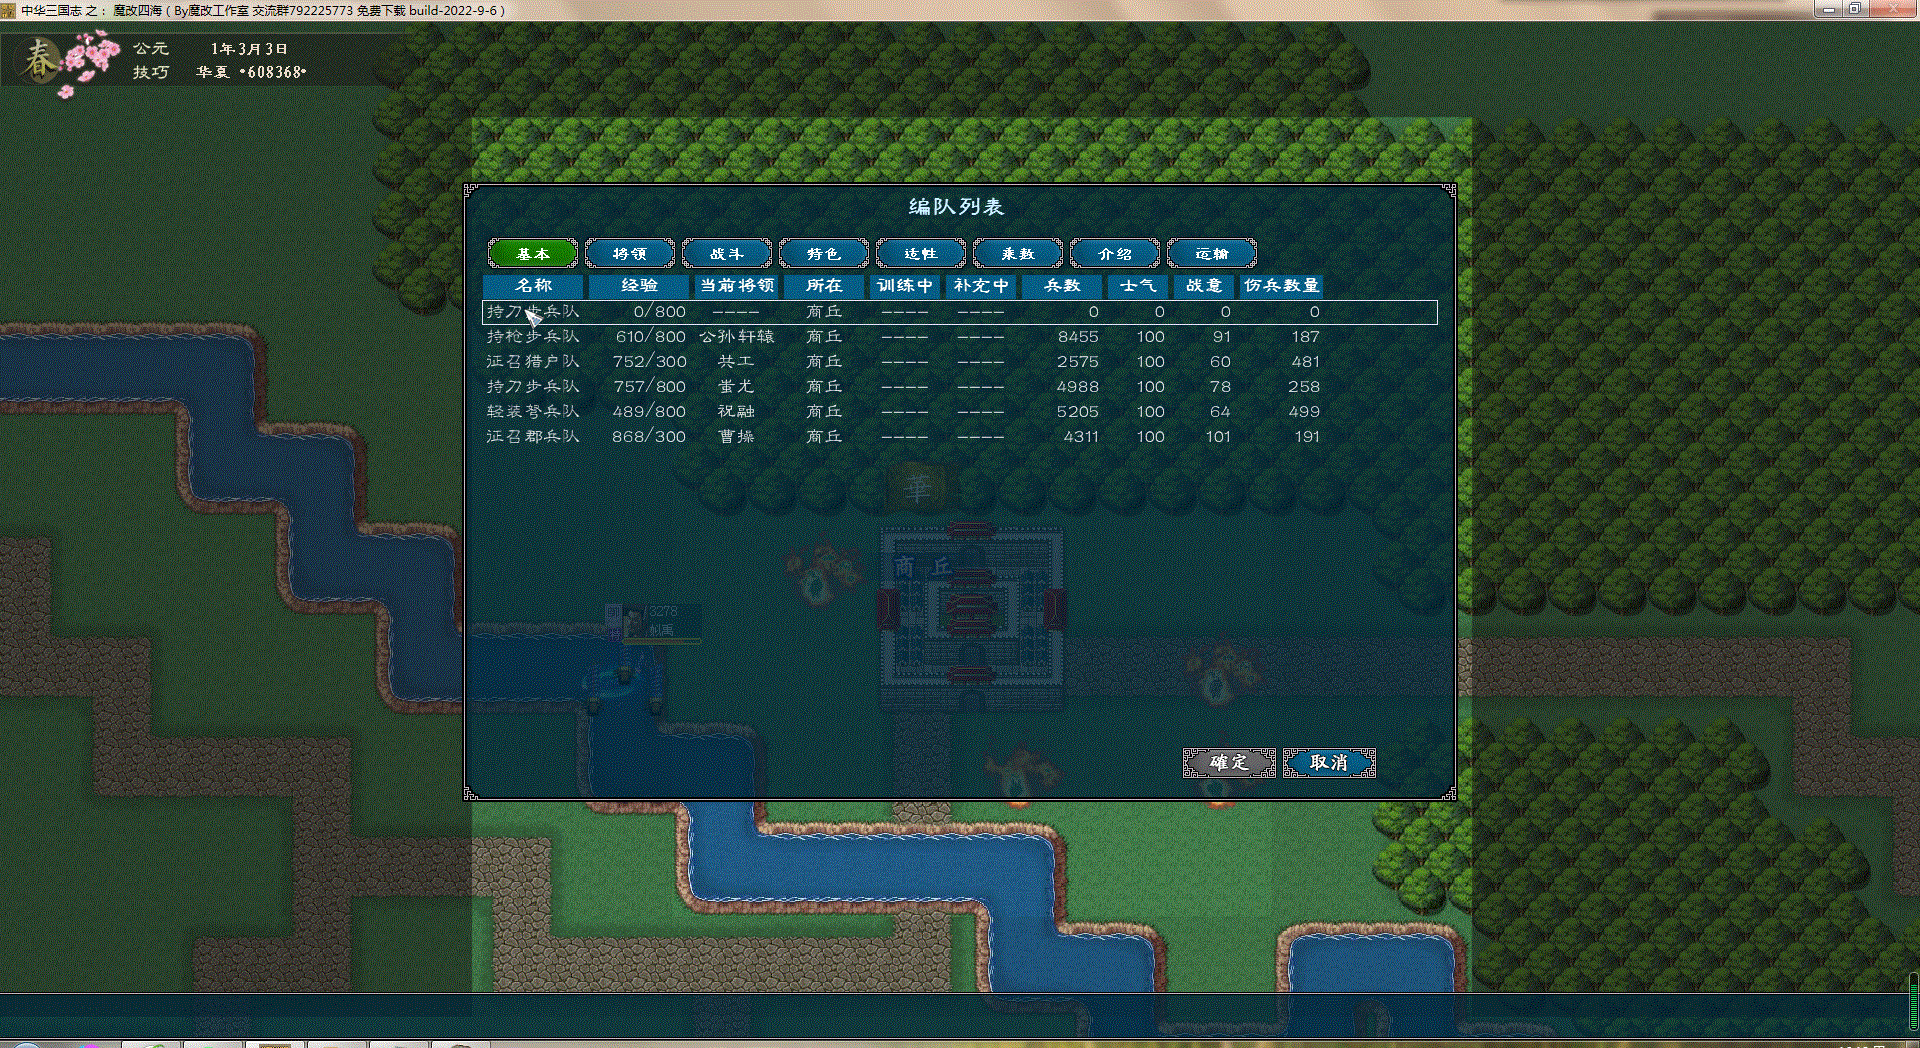1920x1048 pixels.
Task: Click general name 公孙轩辕
Action: pyautogui.click(x=737, y=337)
